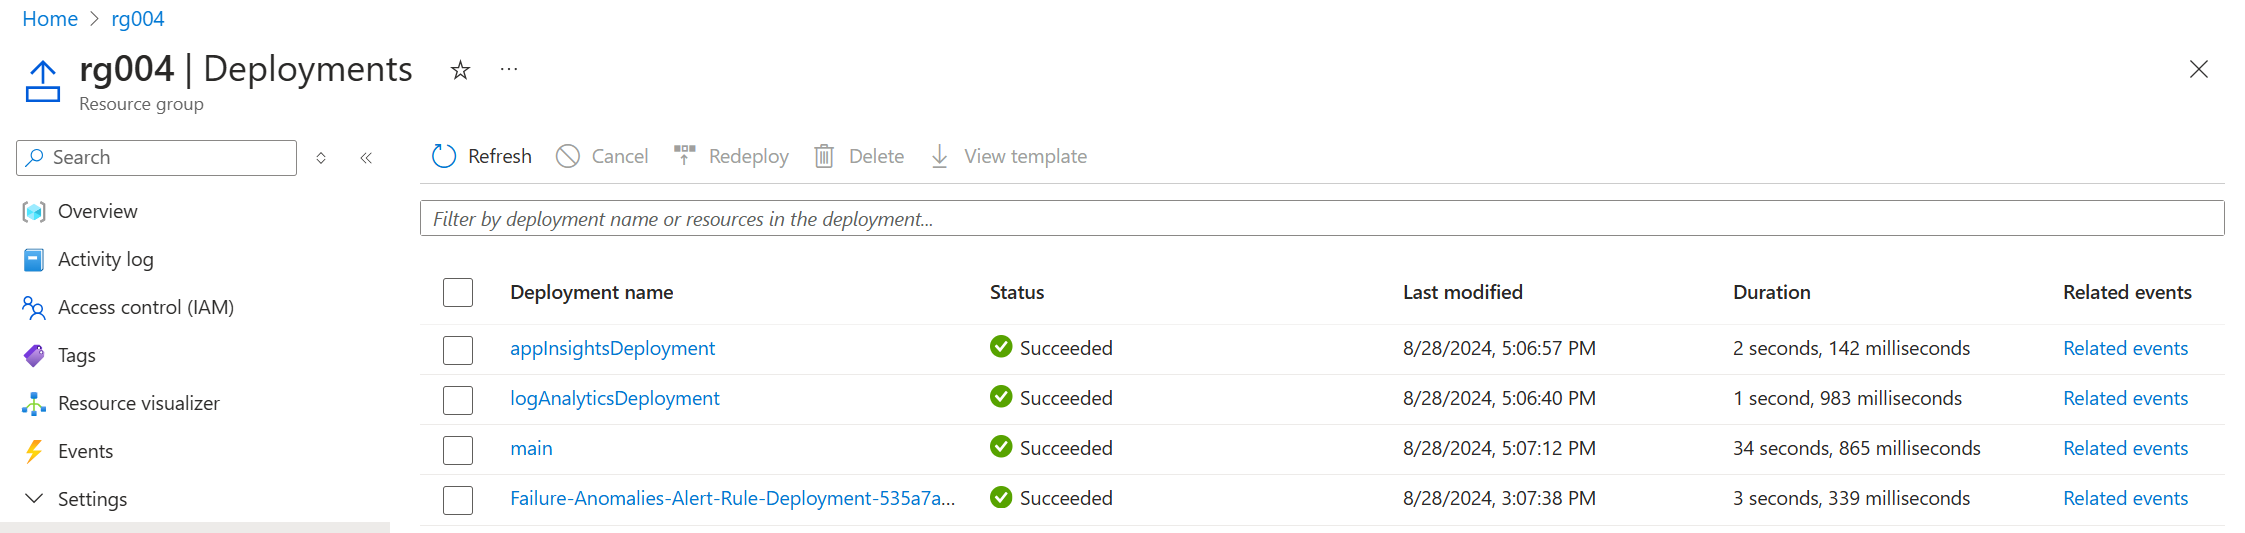Go to Home breadcrumb link
Image resolution: width=2245 pixels, height=533 pixels.
[x=50, y=19]
